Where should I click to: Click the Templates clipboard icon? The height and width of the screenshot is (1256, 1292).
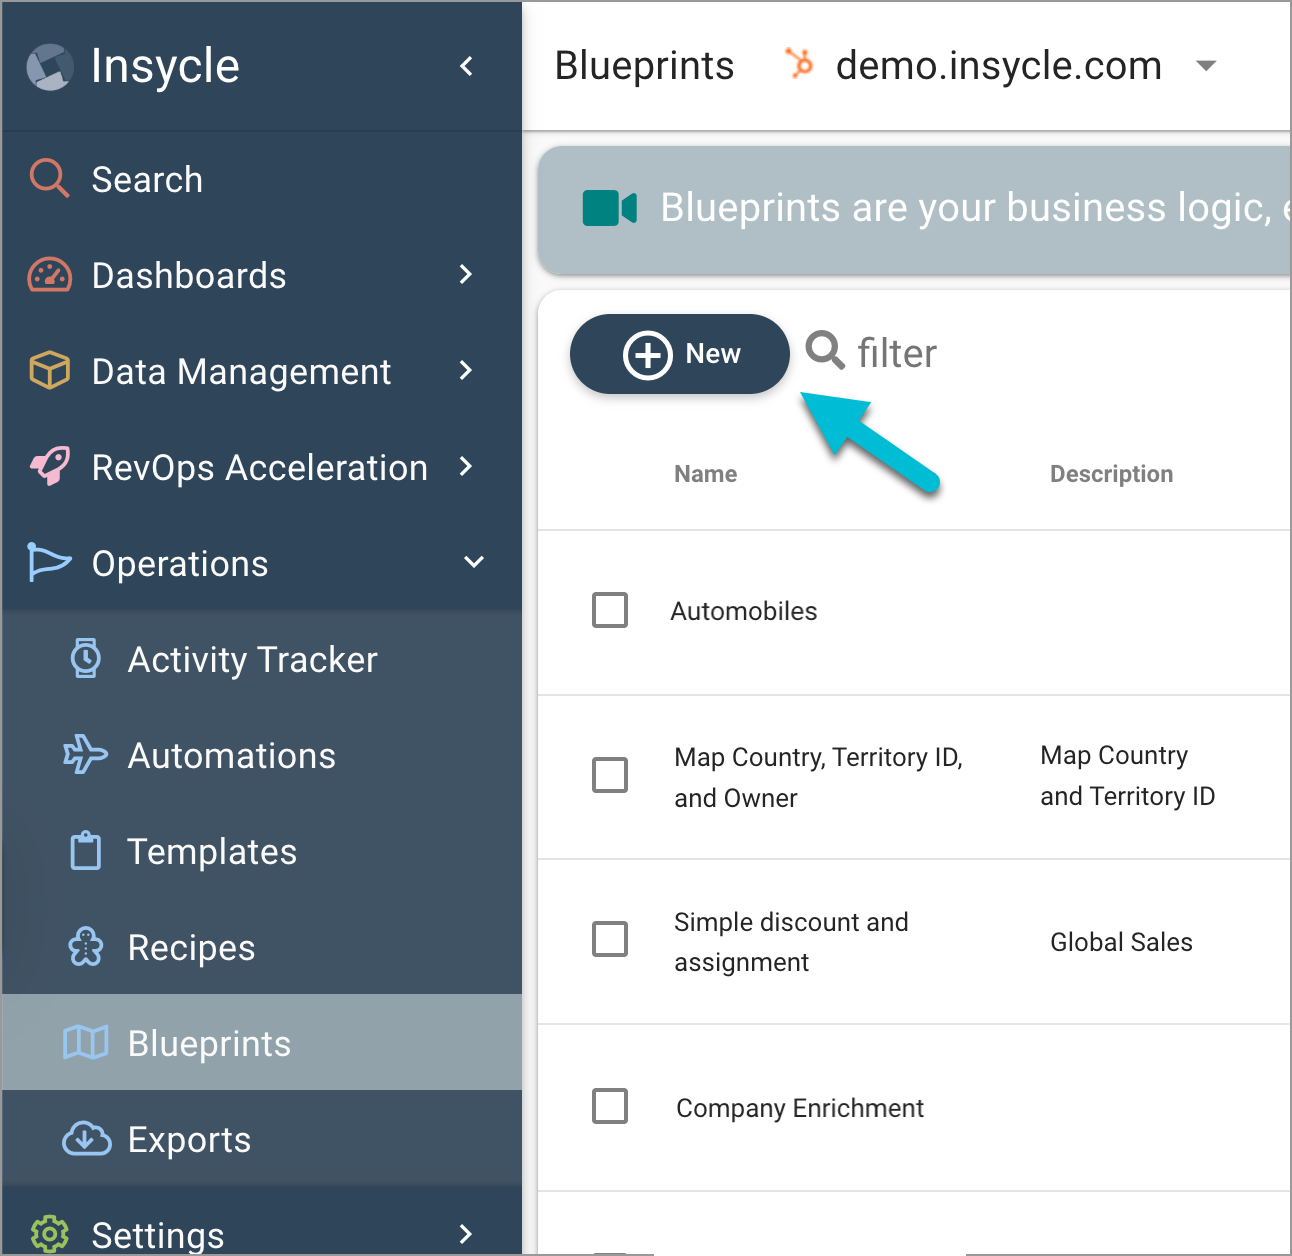tap(86, 850)
